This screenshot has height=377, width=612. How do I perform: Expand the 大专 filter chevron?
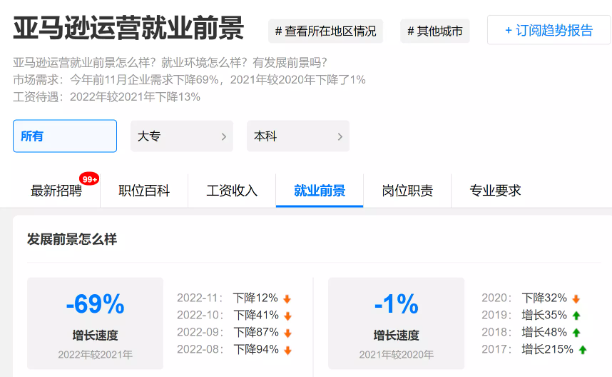pyautogui.click(x=224, y=137)
